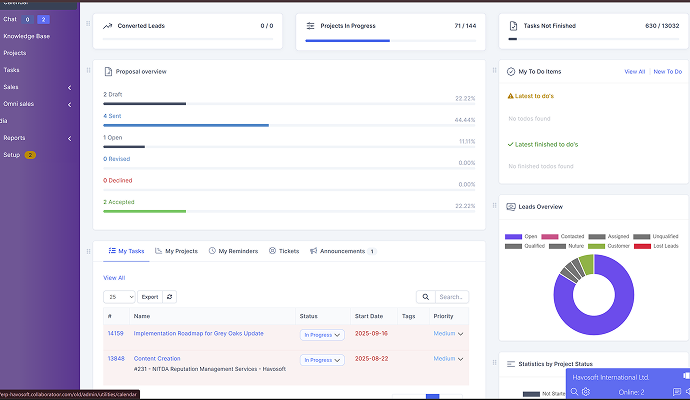Click the tasks Search input field
This screenshot has width=690, height=400.
click(x=452, y=297)
